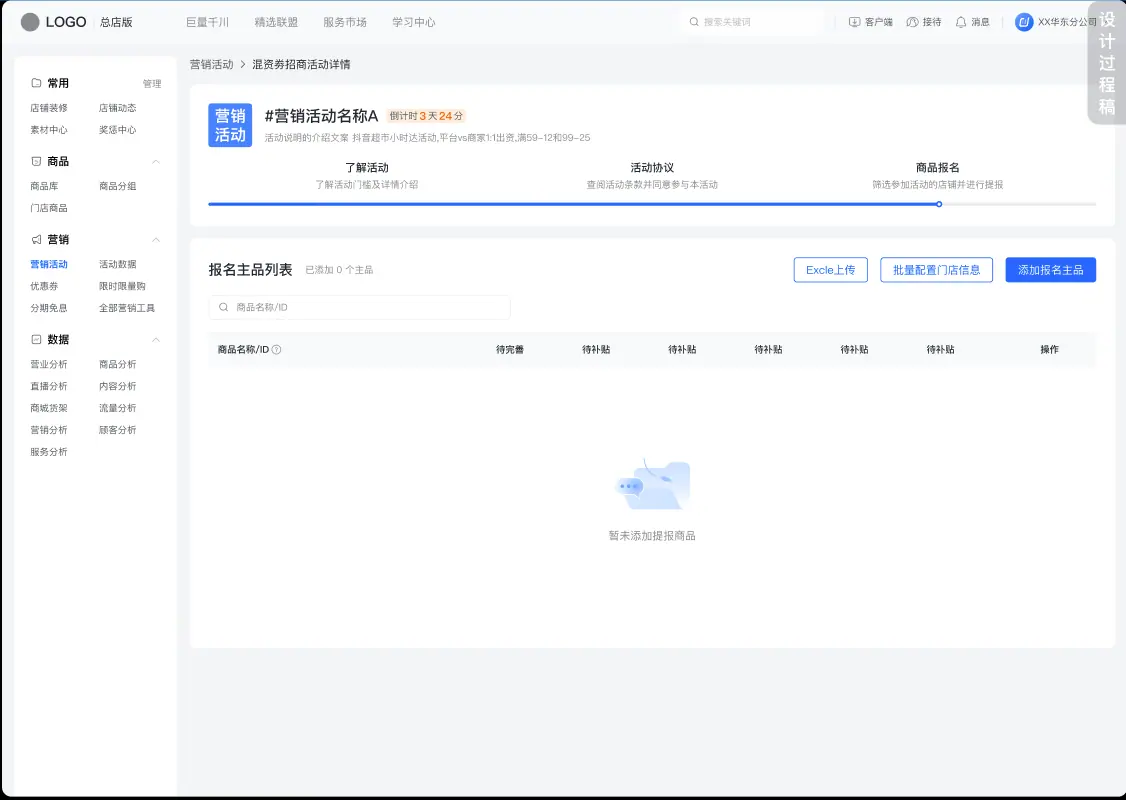This screenshot has width=1126, height=800.
Task: Open 服务分析 in sidebar
Action: tap(49, 452)
